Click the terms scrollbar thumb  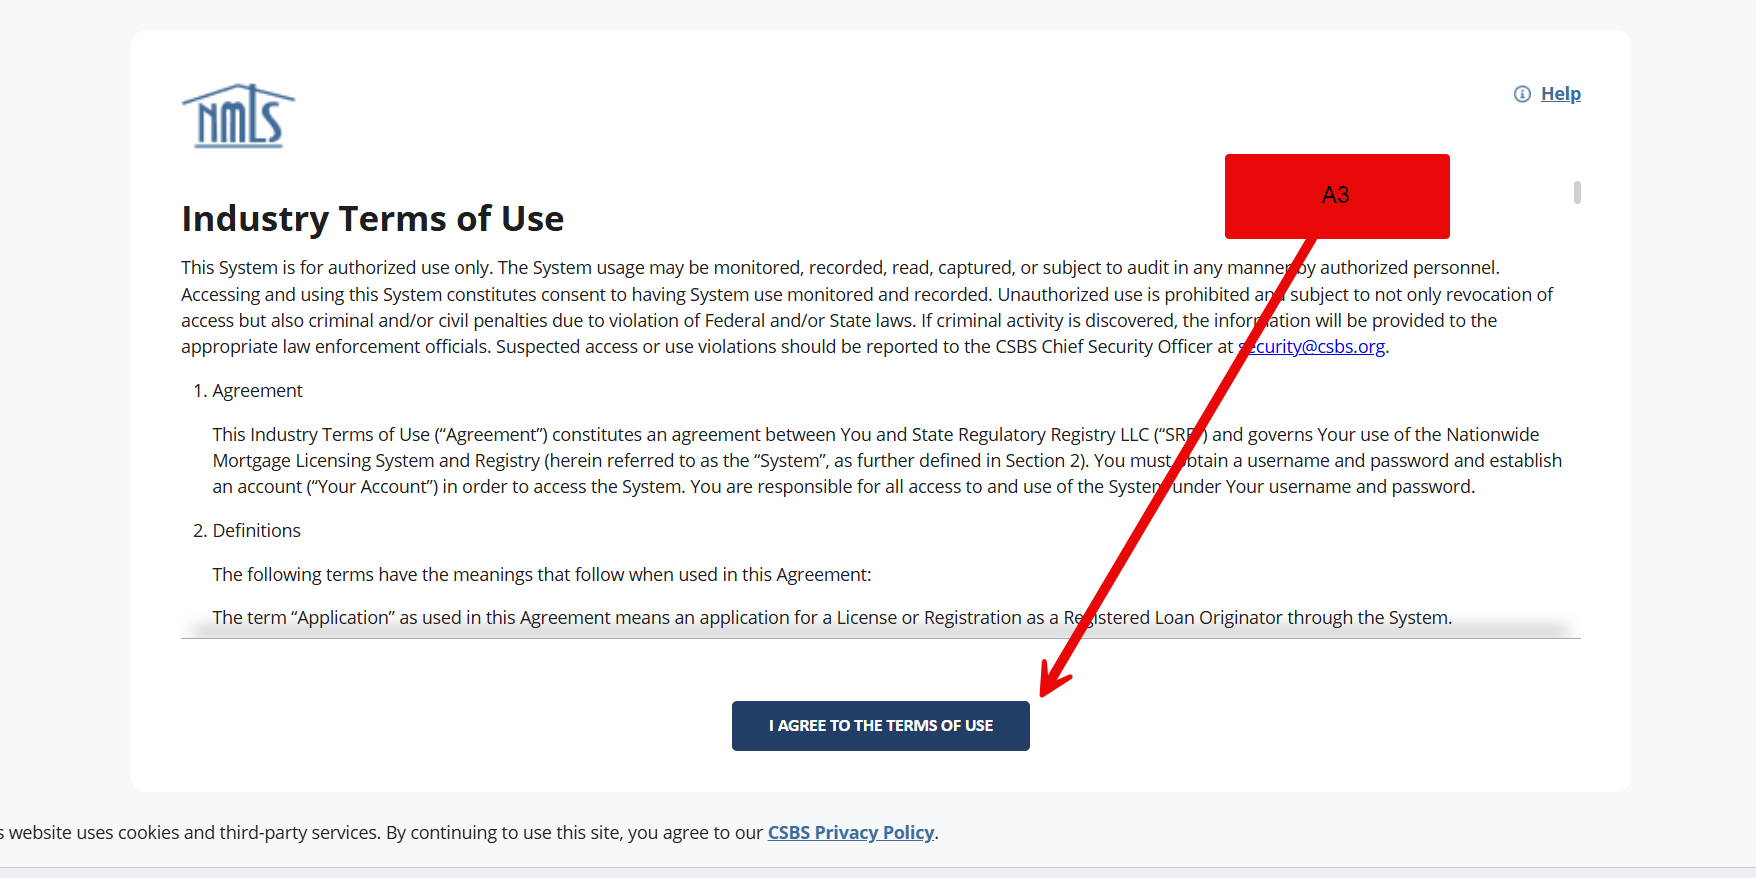click(x=1577, y=192)
